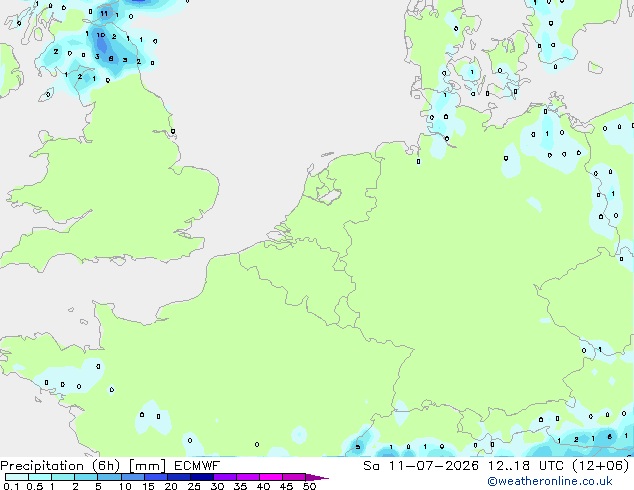Click the "(12+06)" forecast offset text
The width and height of the screenshot is (634, 490).
601,466
